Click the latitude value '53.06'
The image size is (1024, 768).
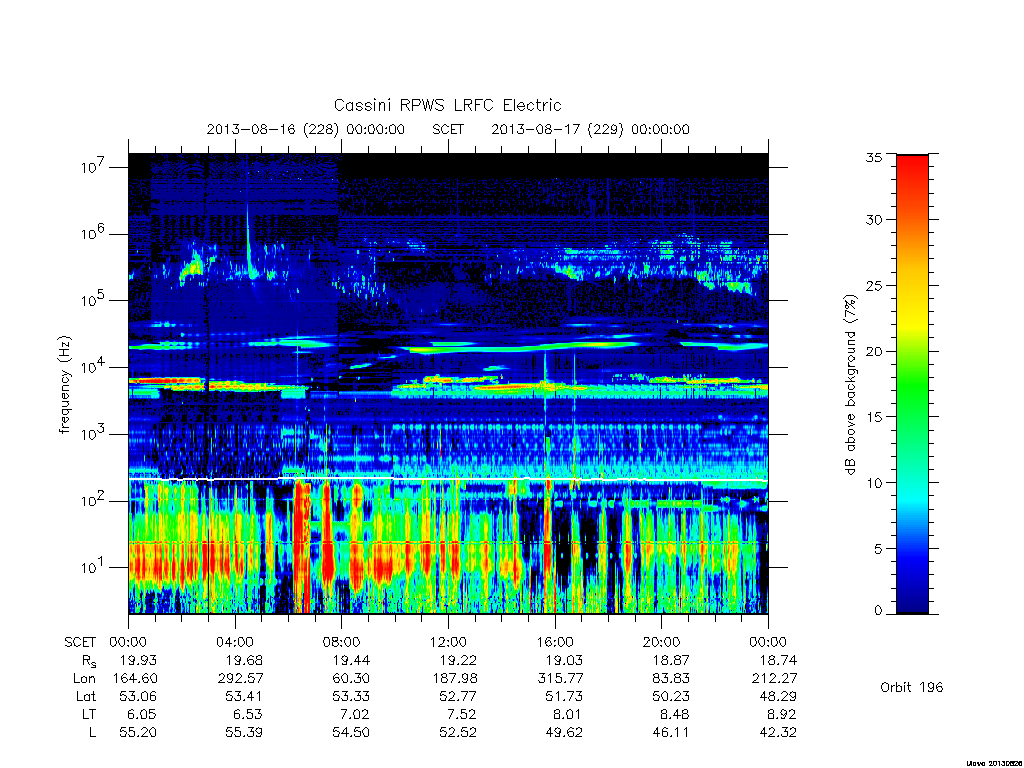click(138, 696)
